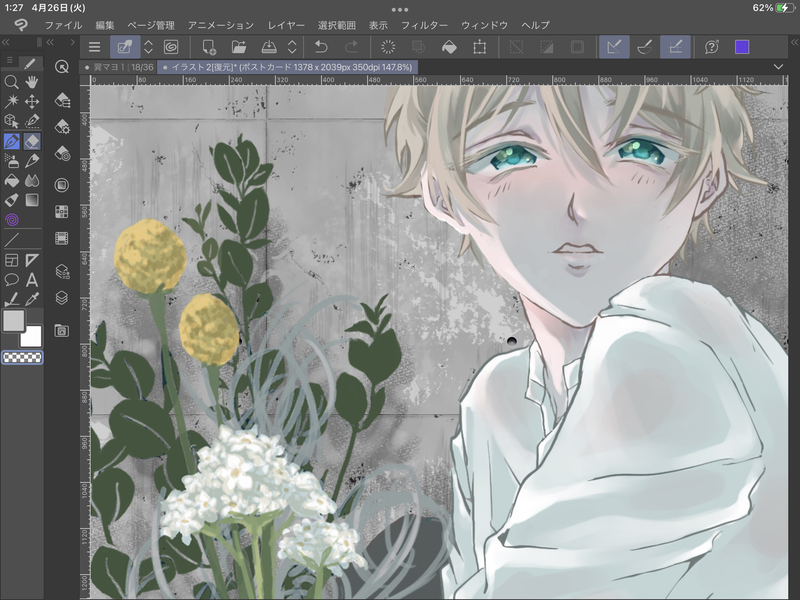Open the ページ管理 menu
Viewport: 800px width, 600px height.
[x=151, y=25]
